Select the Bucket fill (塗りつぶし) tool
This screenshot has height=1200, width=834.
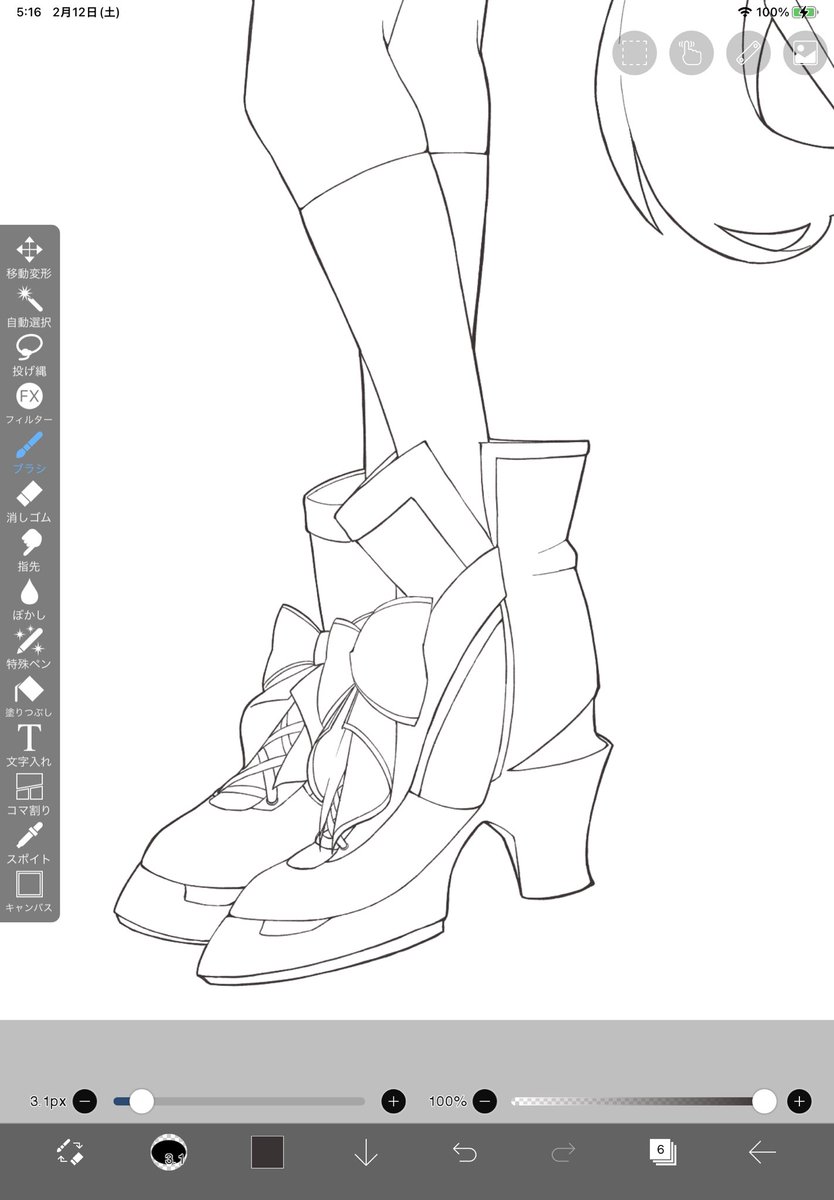[29, 698]
